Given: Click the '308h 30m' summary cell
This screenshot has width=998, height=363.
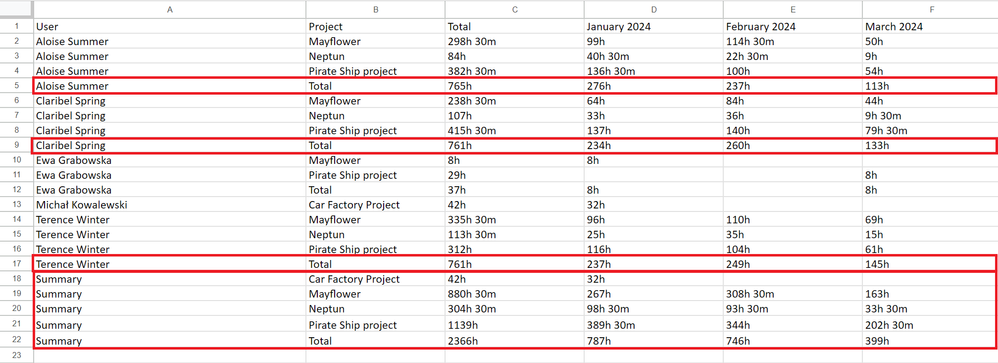Looking at the screenshot, I should [x=792, y=294].
